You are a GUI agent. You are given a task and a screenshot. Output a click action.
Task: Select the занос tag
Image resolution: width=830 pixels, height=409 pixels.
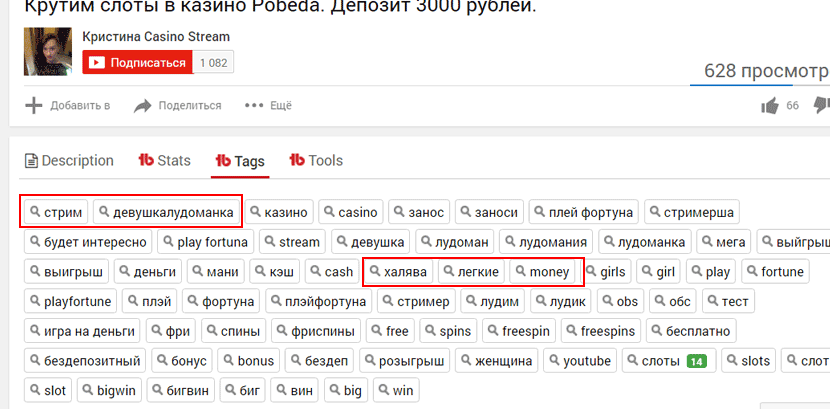tap(419, 212)
